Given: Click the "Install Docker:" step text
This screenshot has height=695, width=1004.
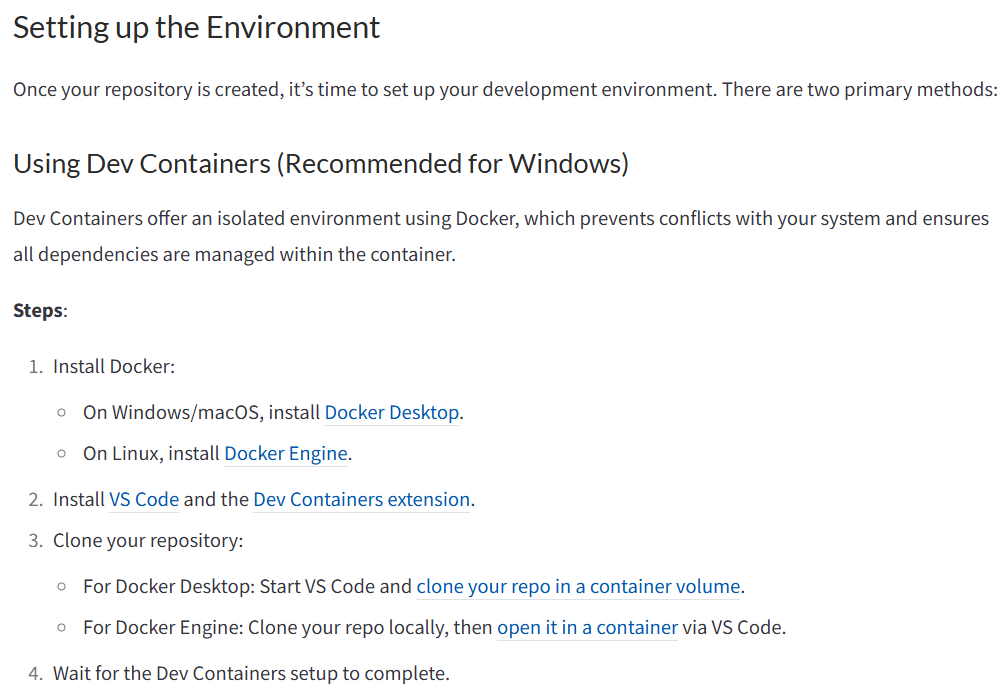Looking at the screenshot, I should pyautogui.click(x=114, y=367).
